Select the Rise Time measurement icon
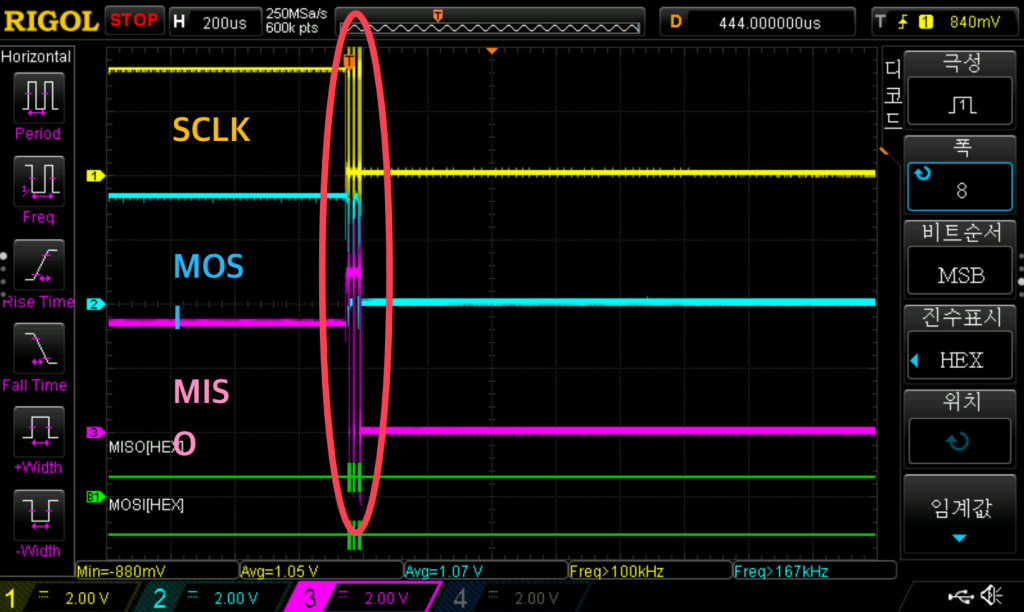Viewport: 1024px width, 612px height. pyautogui.click(x=39, y=265)
